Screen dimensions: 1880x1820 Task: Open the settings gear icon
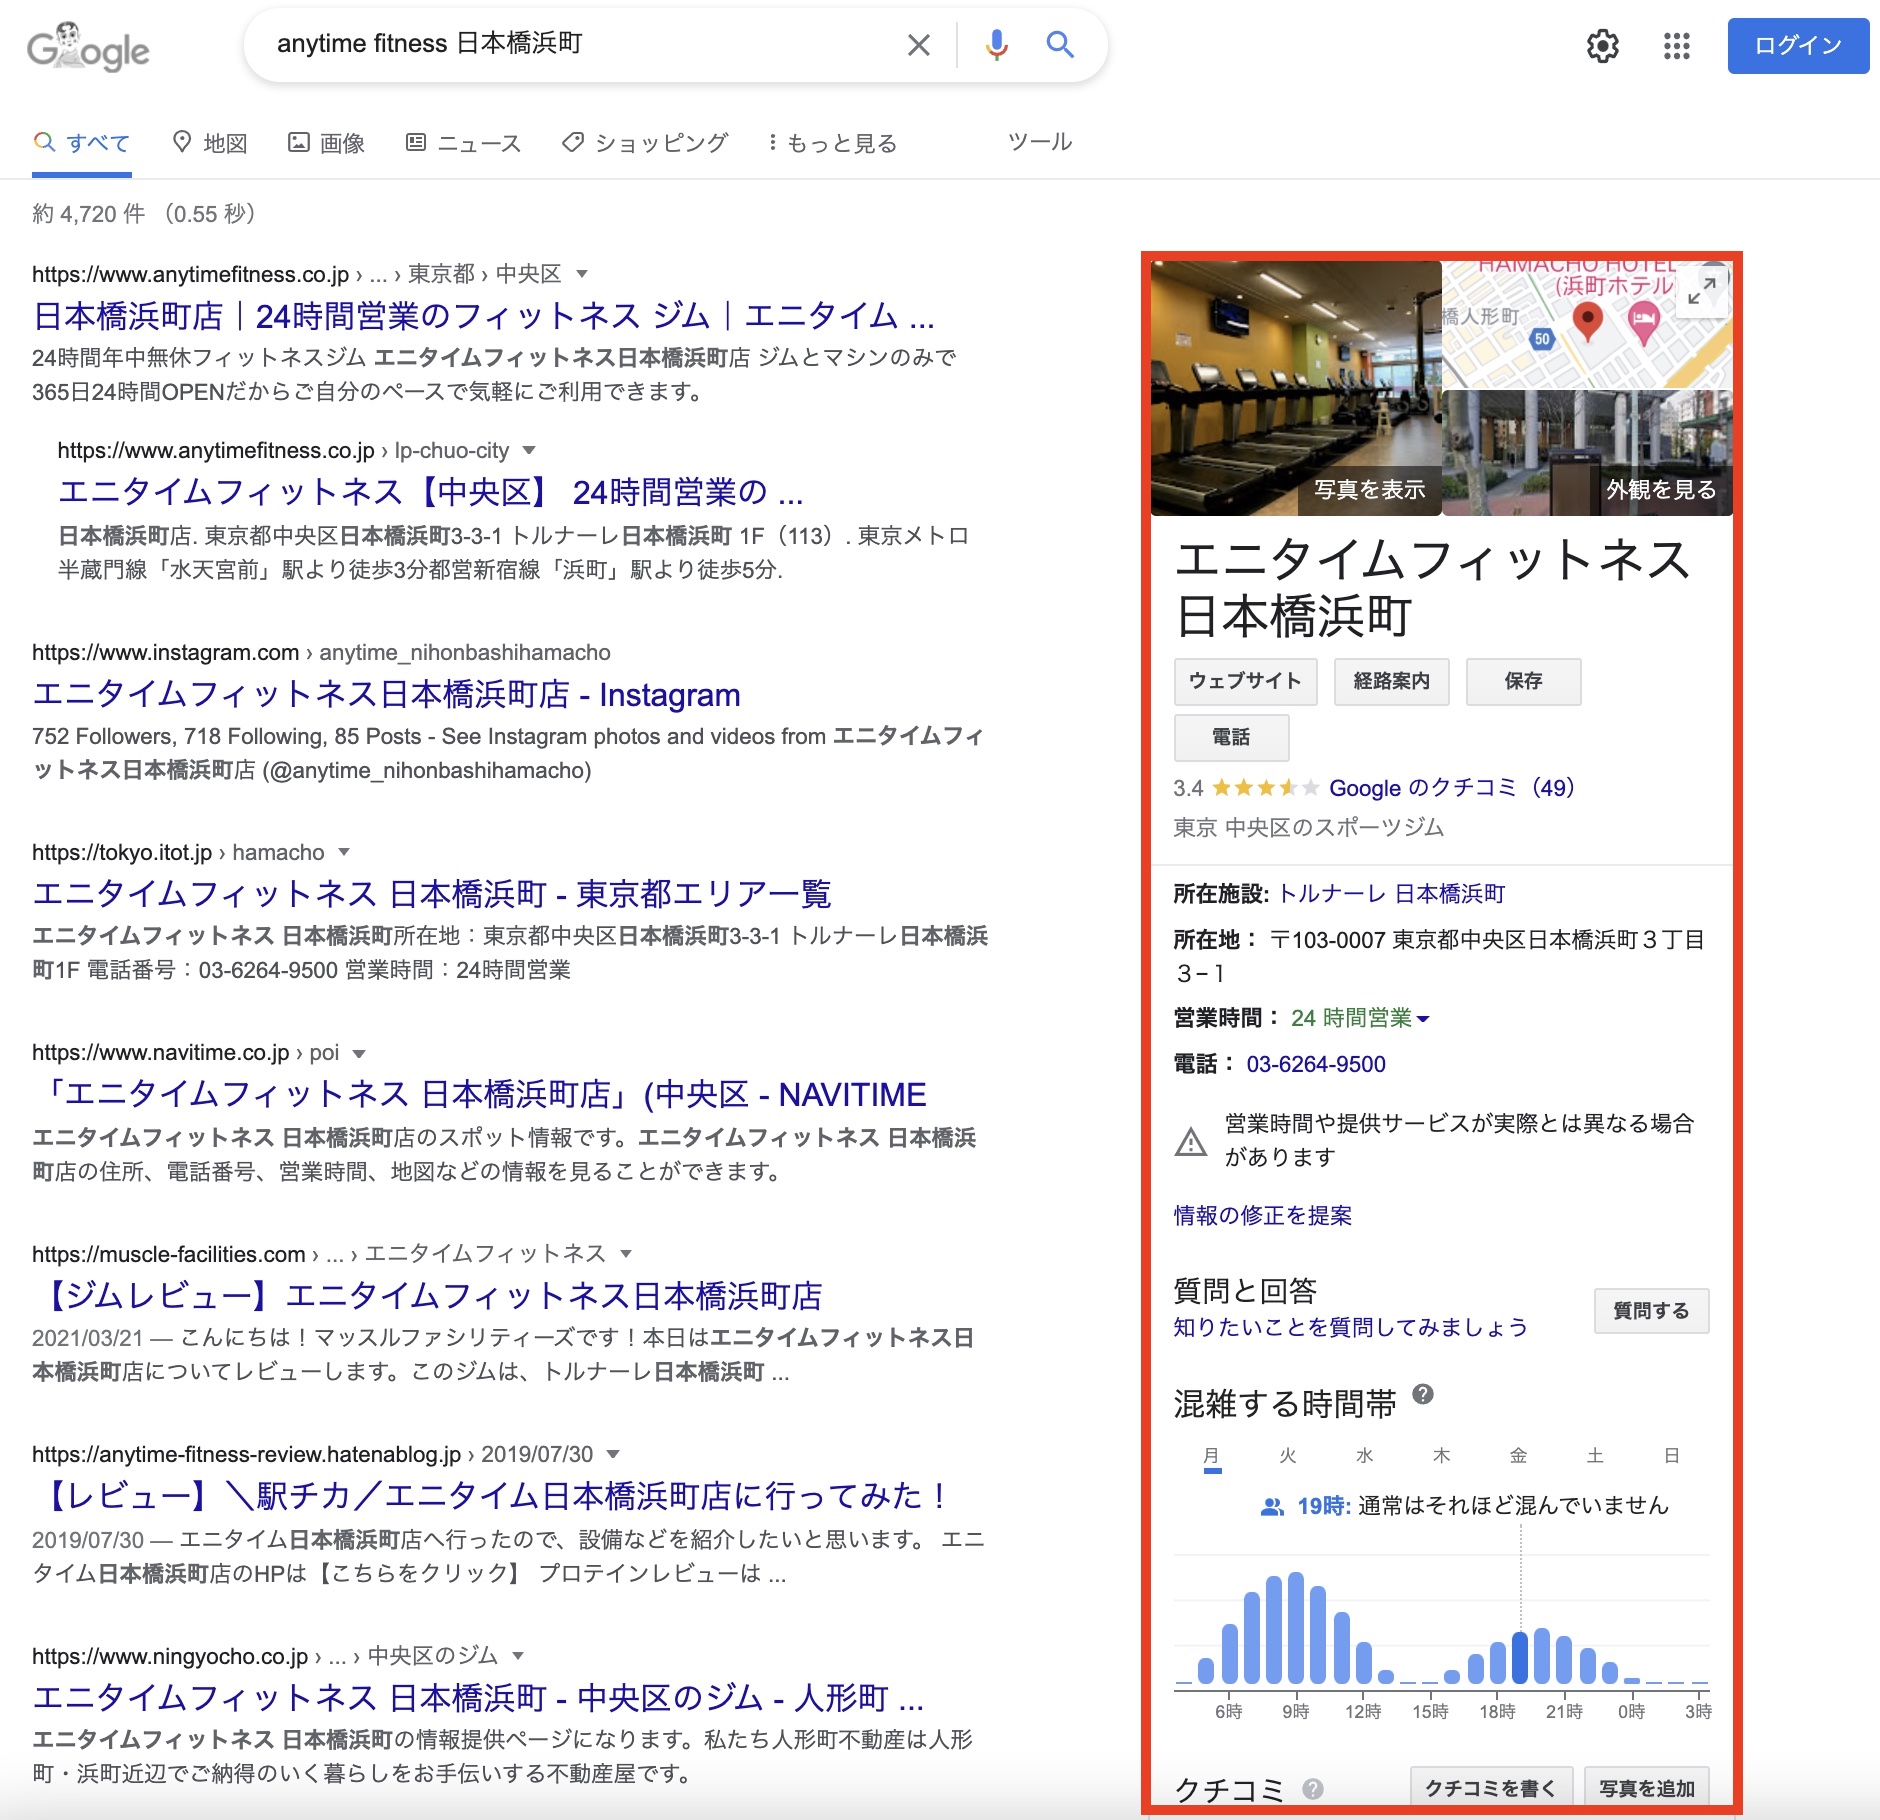click(1602, 46)
